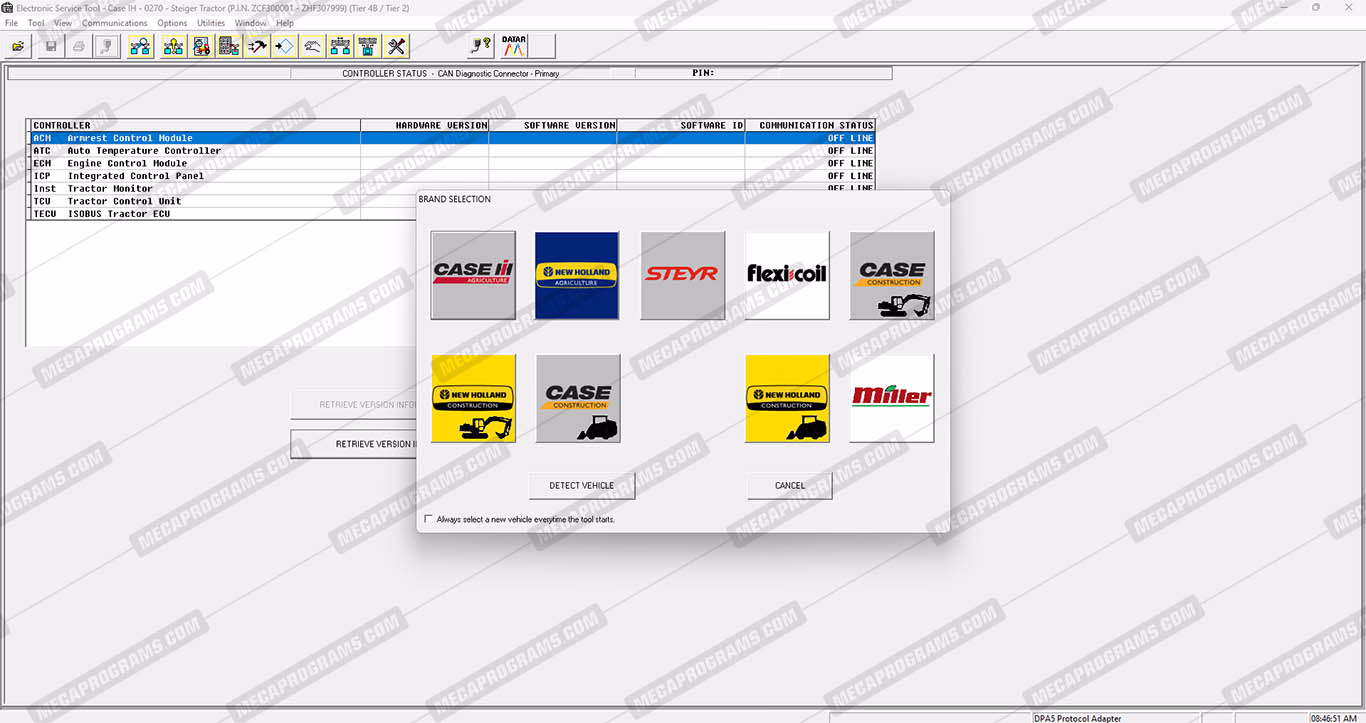1366x723 pixels.
Task: Select the Inst Tractor Monitor row
Action: pyautogui.click(x=452, y=188)
